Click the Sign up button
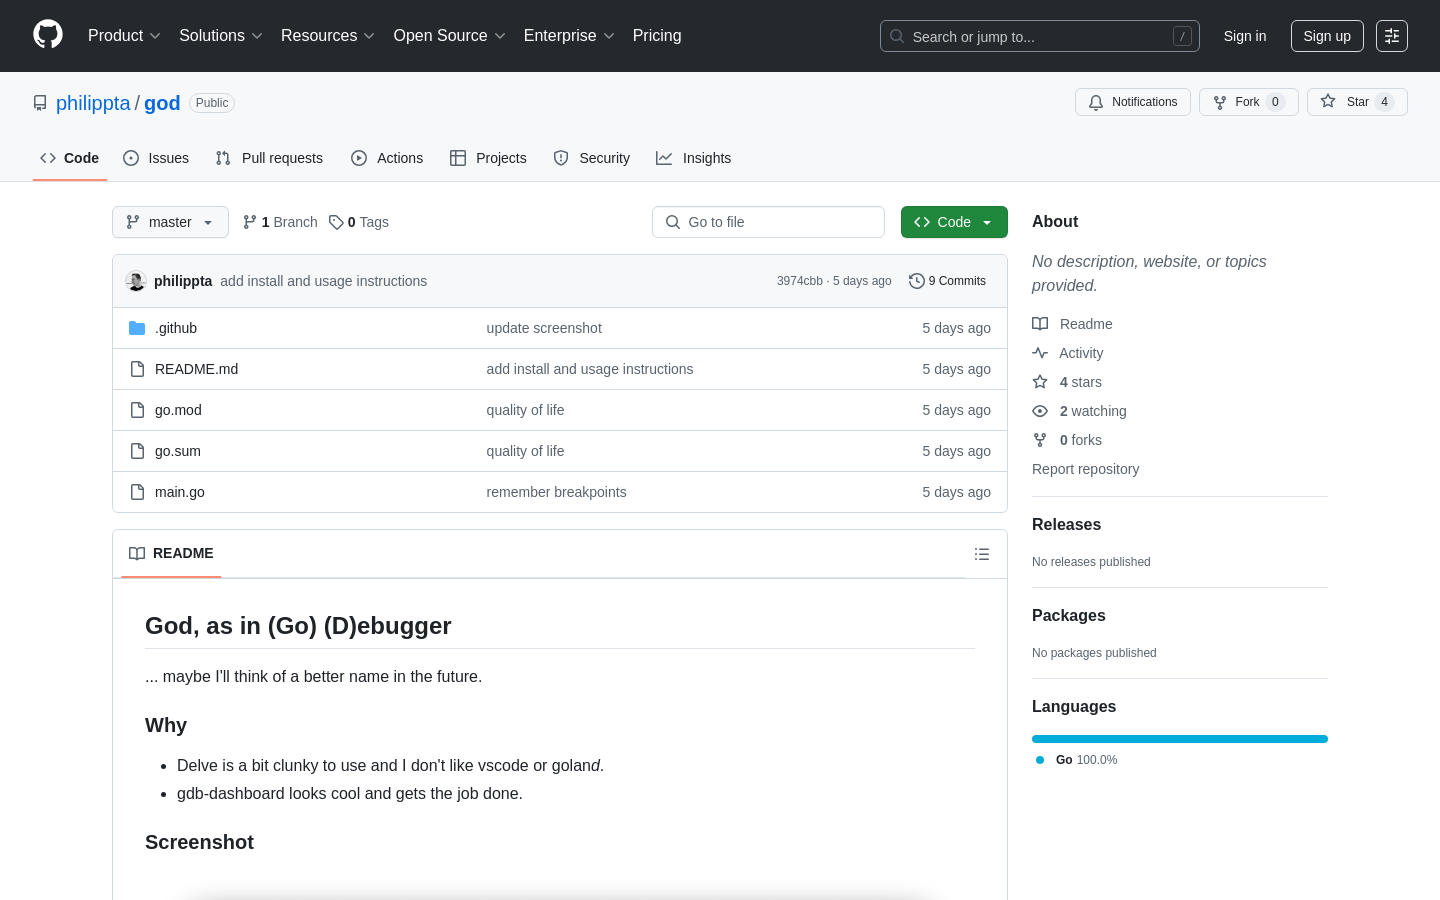This screenshot has height=900, width=1440. click(x=1327, y=36)
